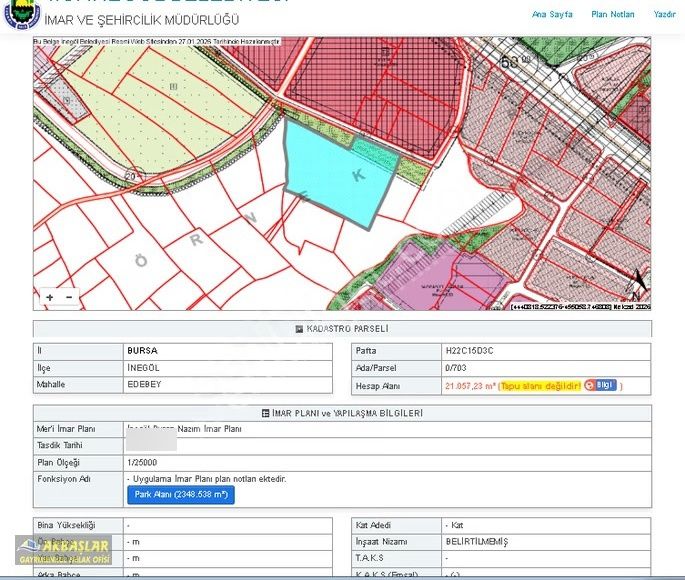Select plan scale value 1/25000
Image resolution: width=685 pixels, height=580 pixels.
pyautogui.click(x=142, y=463)
